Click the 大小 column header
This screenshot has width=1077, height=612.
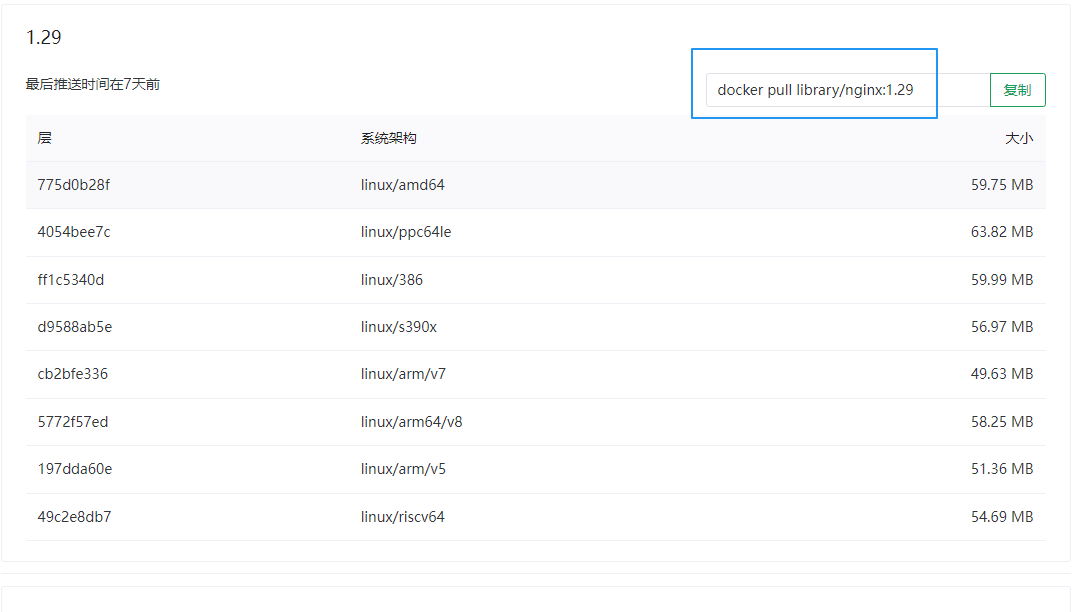click(x=1019, y=138)
